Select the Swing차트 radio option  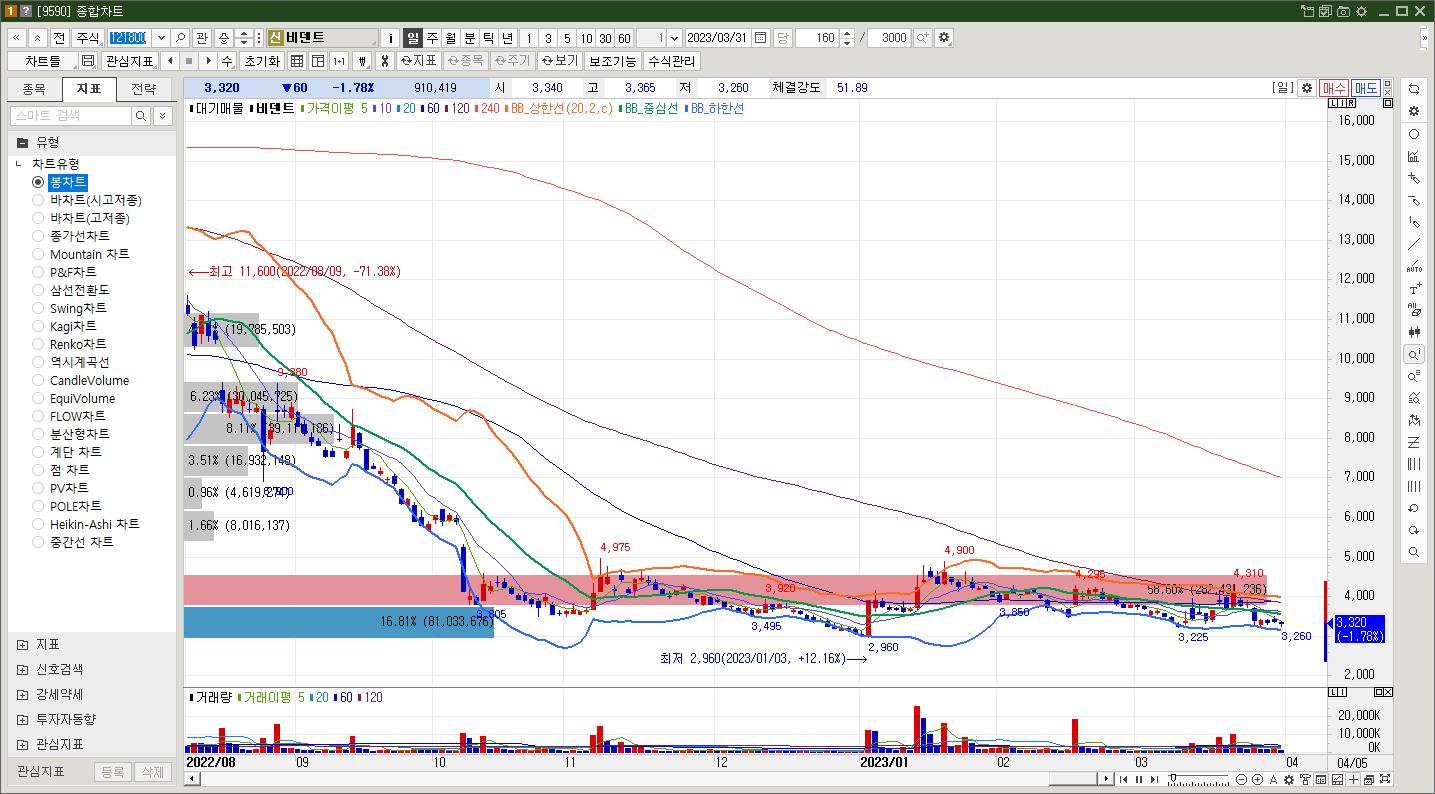point(38,308)
